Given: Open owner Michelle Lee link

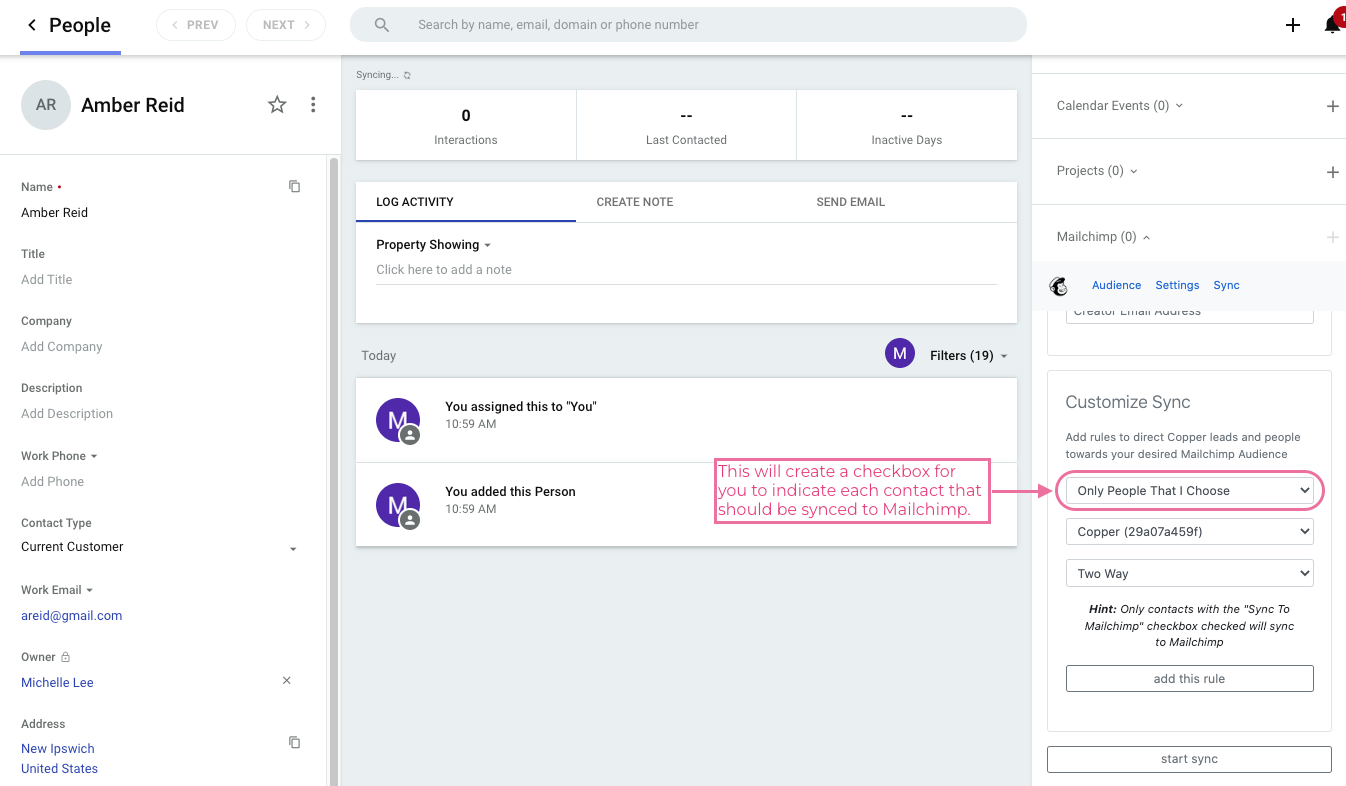Looking at the screenshot, I should (x=57, y=682).
